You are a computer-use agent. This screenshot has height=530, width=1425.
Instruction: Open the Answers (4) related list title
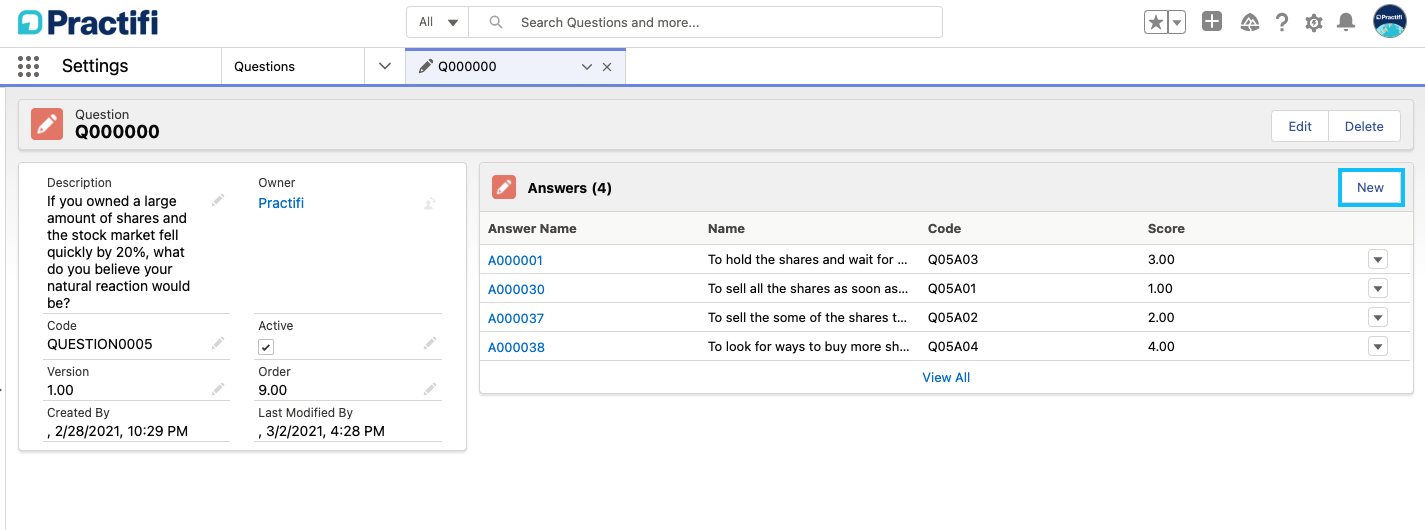click(570, 188)
